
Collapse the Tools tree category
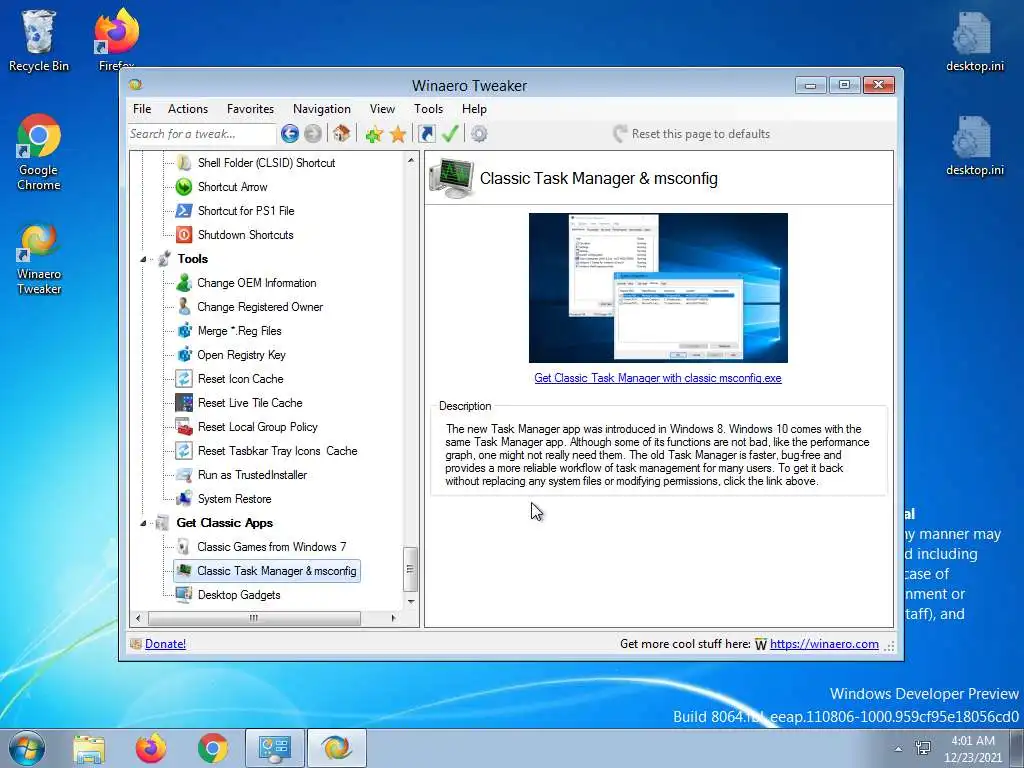(143, 259)
